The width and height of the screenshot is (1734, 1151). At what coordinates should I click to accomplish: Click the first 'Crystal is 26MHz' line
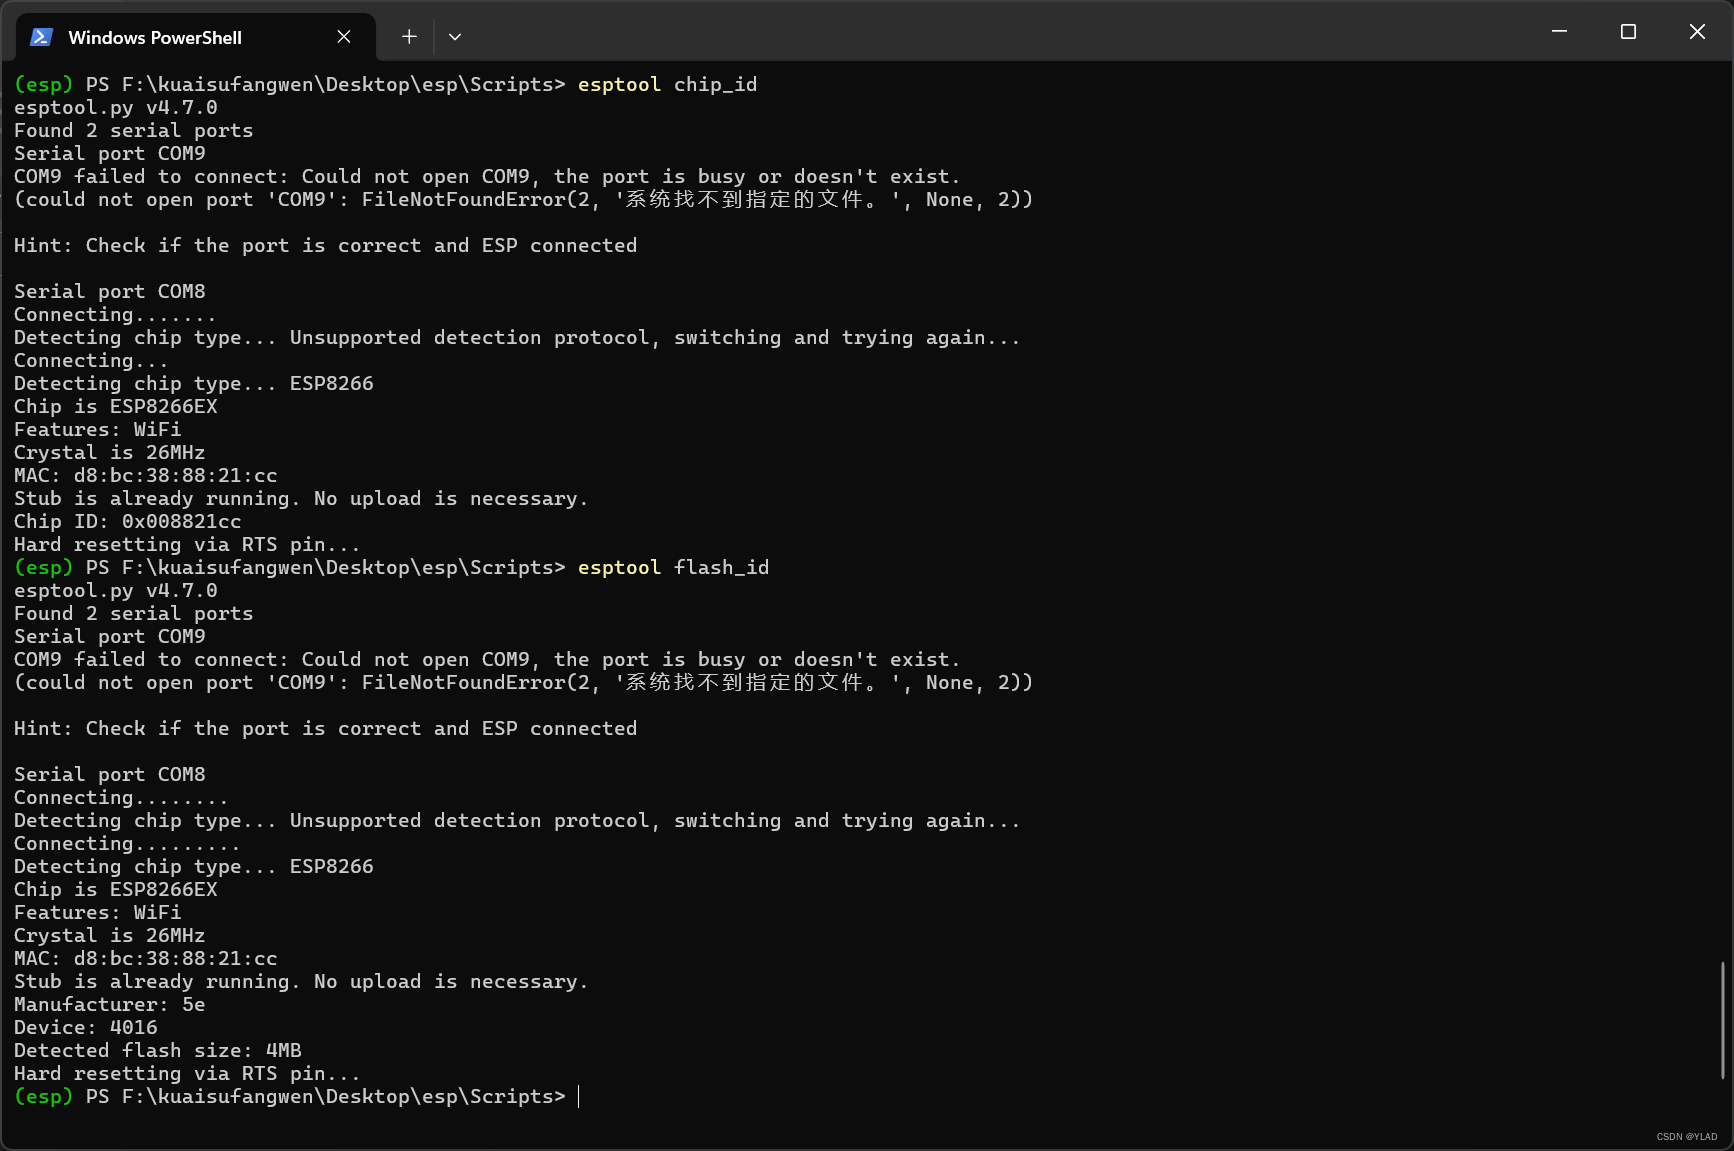click(x=109, y=452)
